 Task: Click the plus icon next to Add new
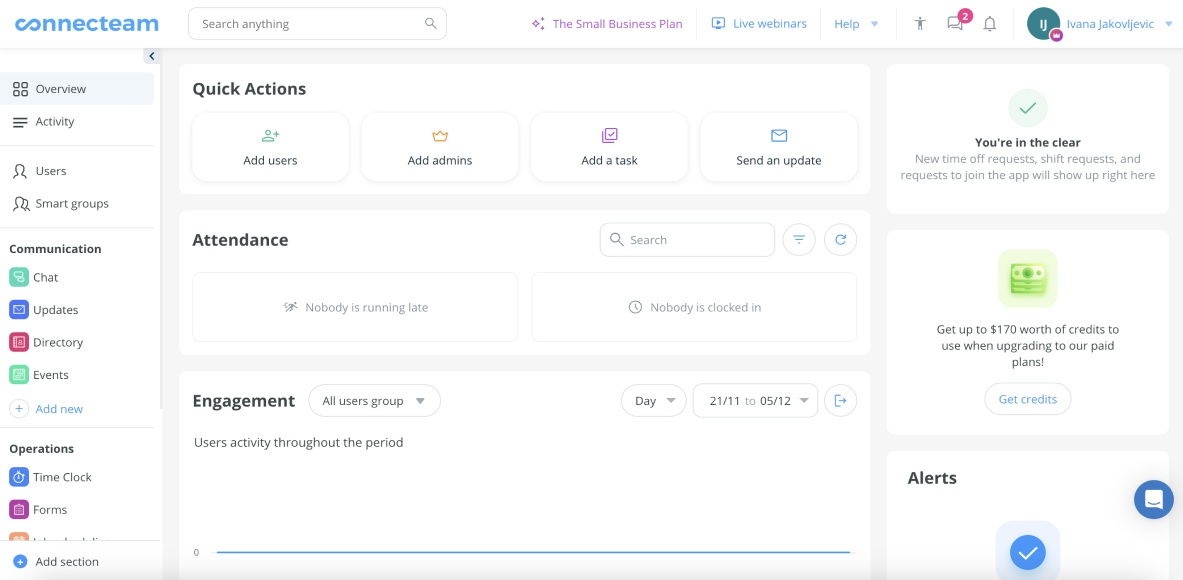(x=19, y=408)
